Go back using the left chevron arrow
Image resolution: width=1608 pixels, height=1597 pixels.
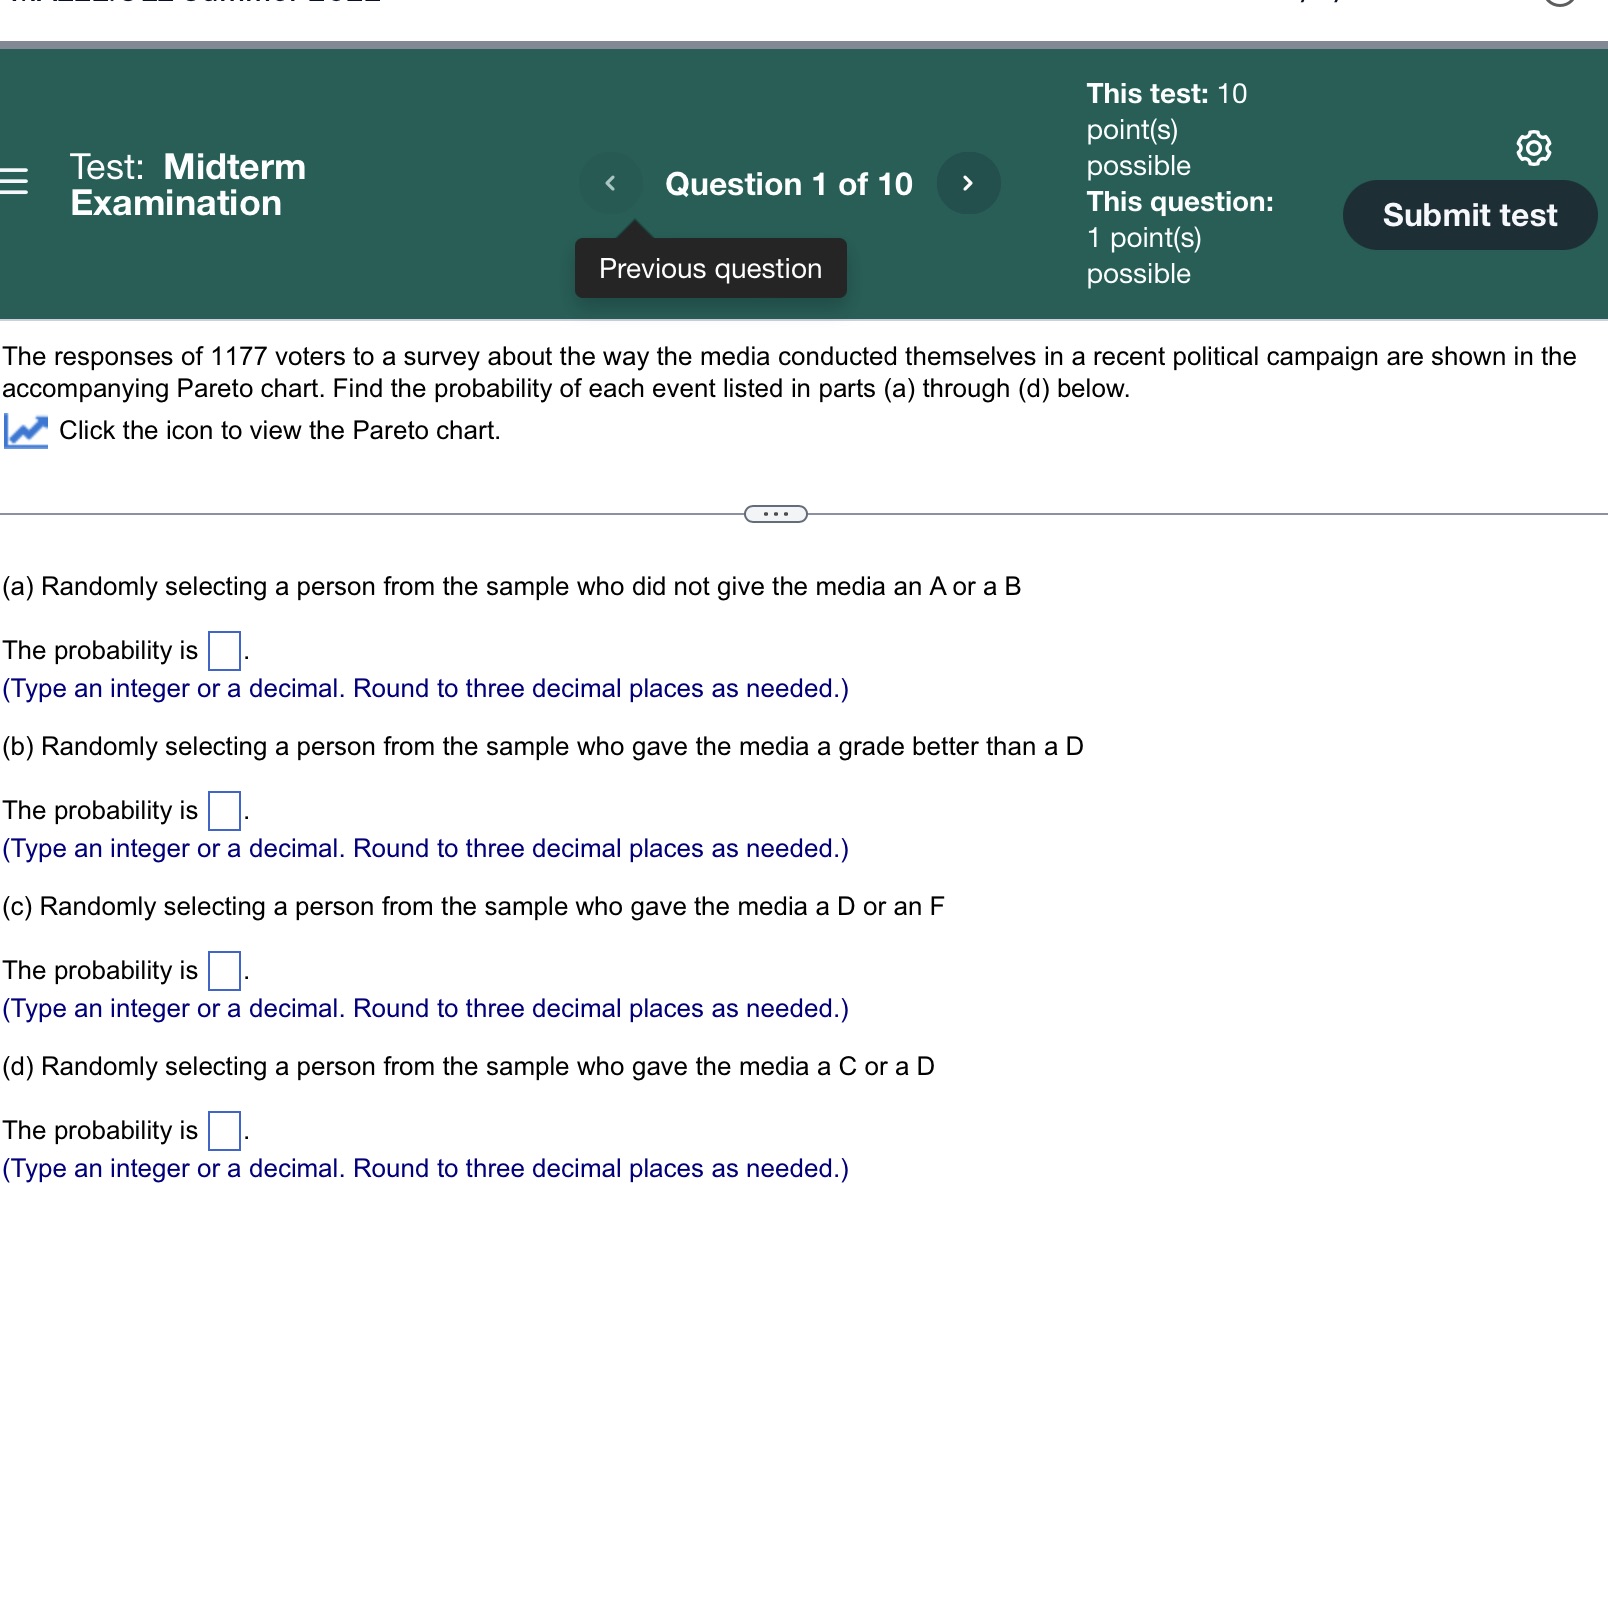(610, 183)
